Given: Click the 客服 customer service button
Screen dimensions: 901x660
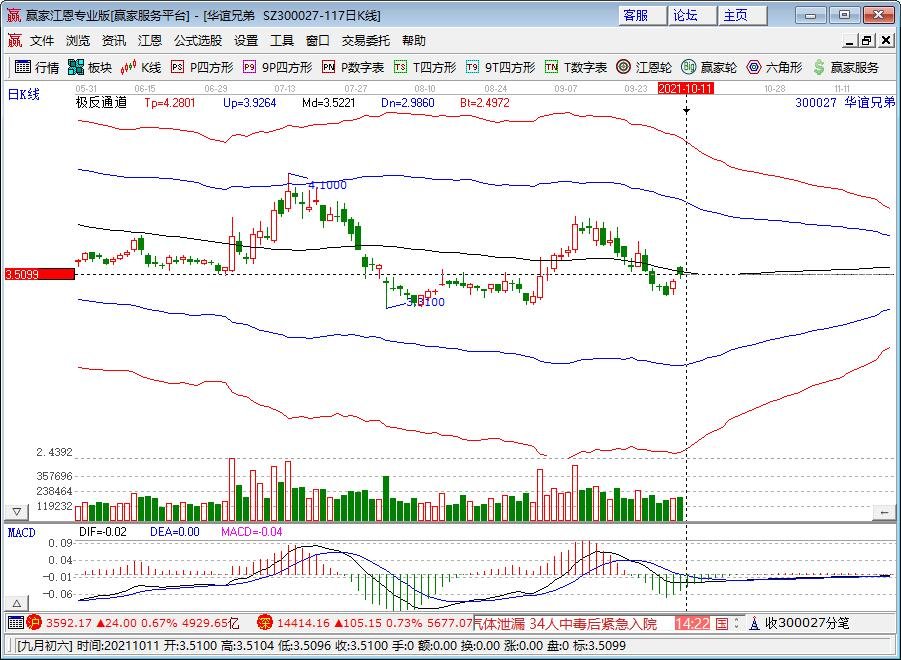Looking at the screenshot, I should (636, 15).
